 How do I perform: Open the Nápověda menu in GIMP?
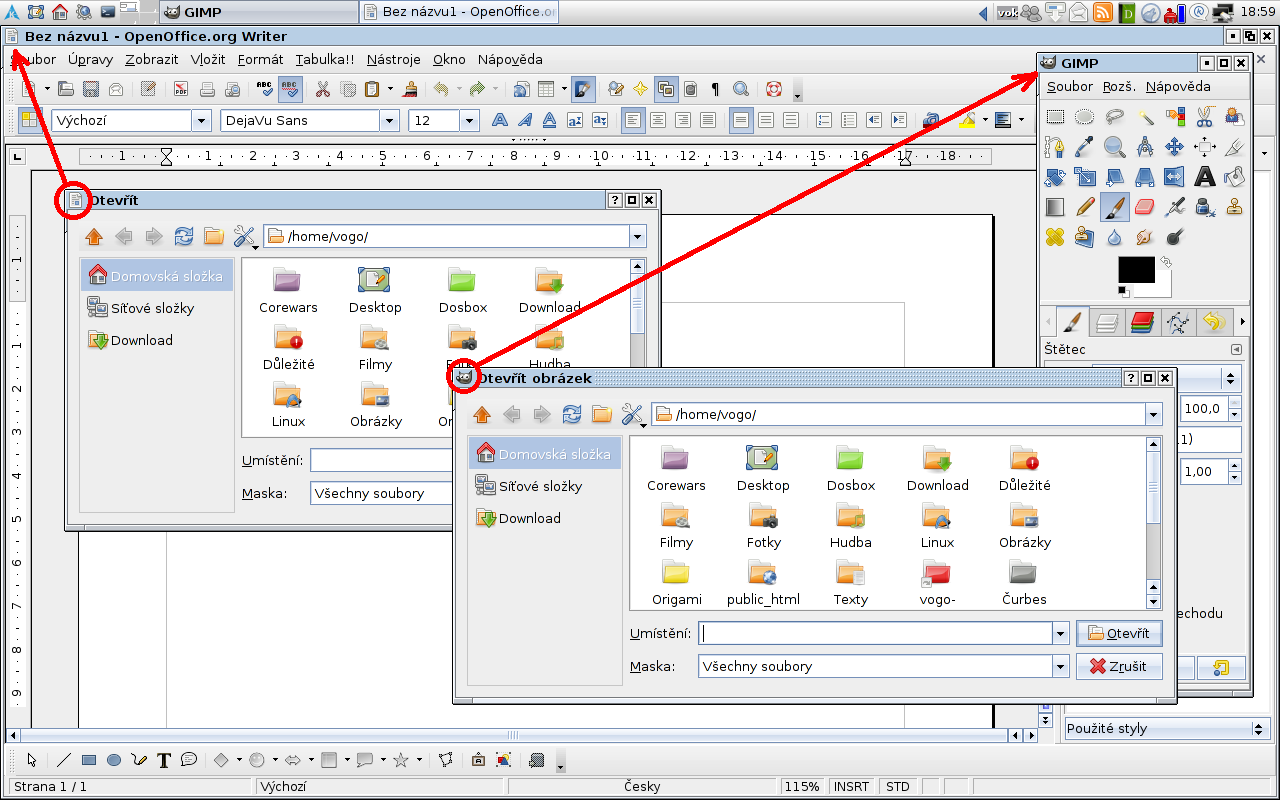1178,87
